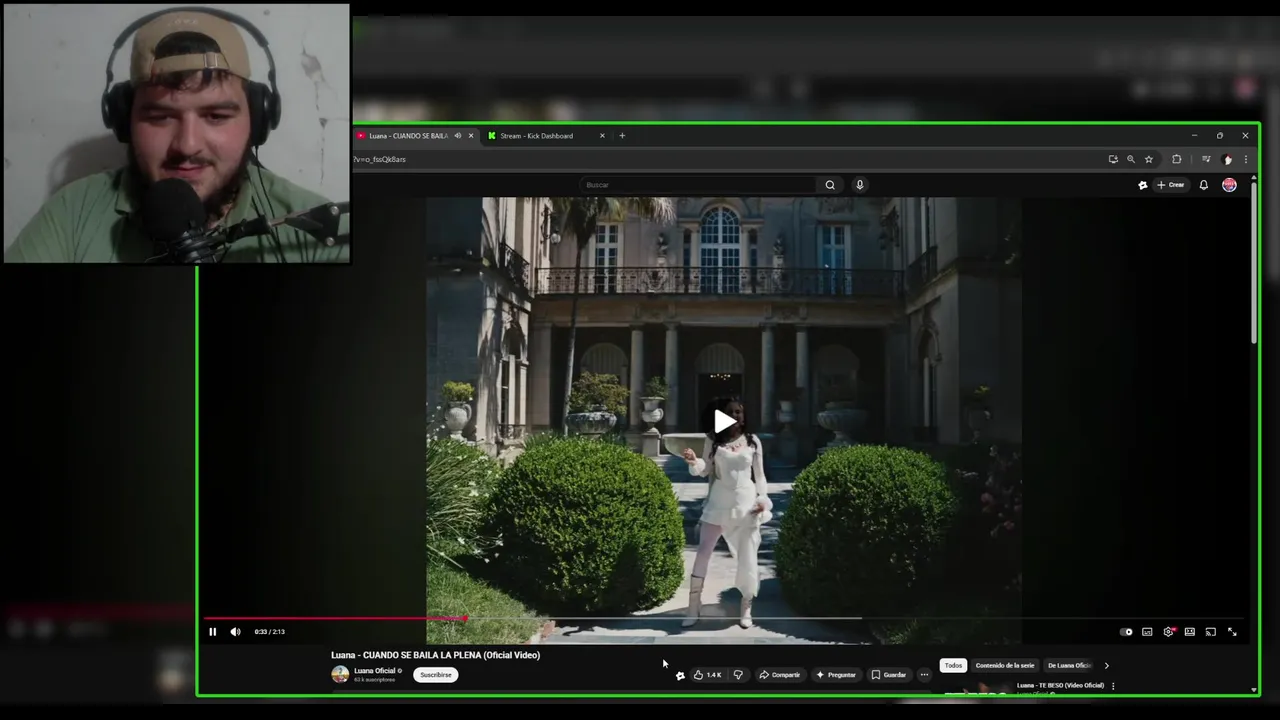Show more filter chips with right arrow

1106,665
